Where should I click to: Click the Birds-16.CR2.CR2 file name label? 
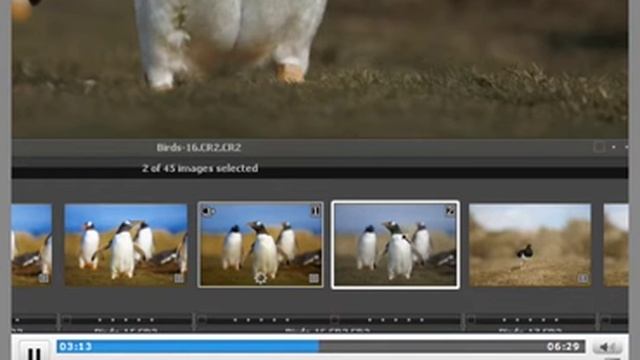click(x=199, y=148)
